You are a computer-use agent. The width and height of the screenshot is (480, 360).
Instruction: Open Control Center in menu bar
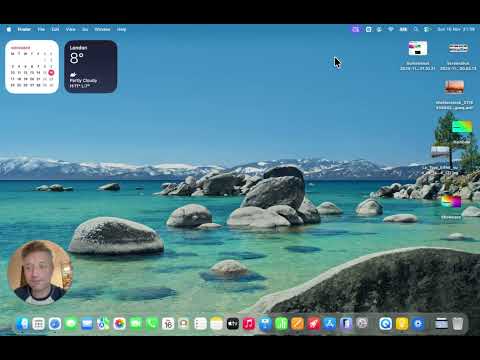click(x=427, y=29)
